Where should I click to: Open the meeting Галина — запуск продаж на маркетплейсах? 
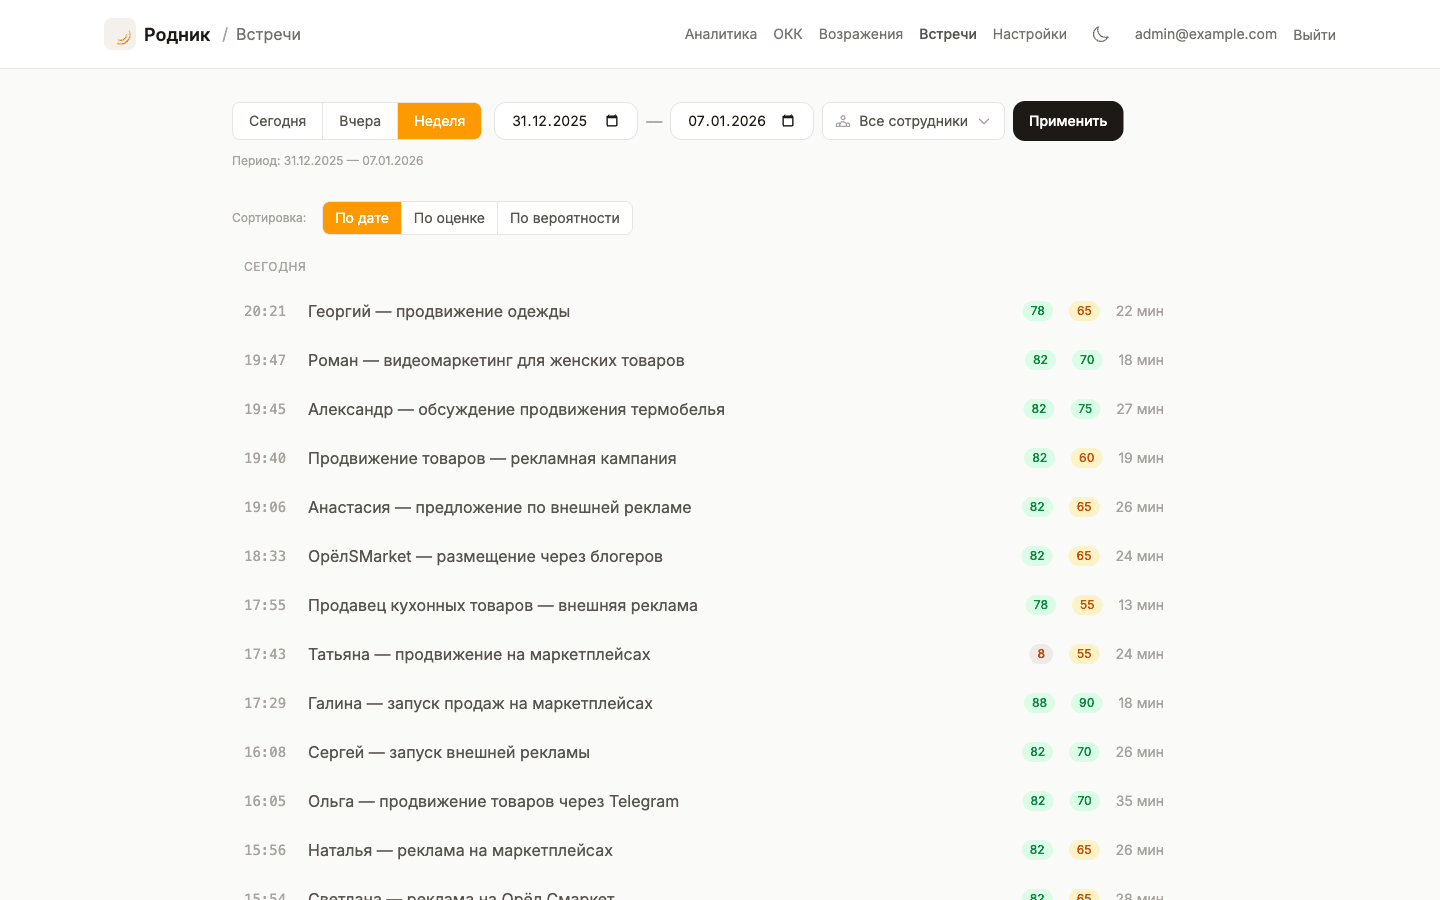[x=478, y=703]
